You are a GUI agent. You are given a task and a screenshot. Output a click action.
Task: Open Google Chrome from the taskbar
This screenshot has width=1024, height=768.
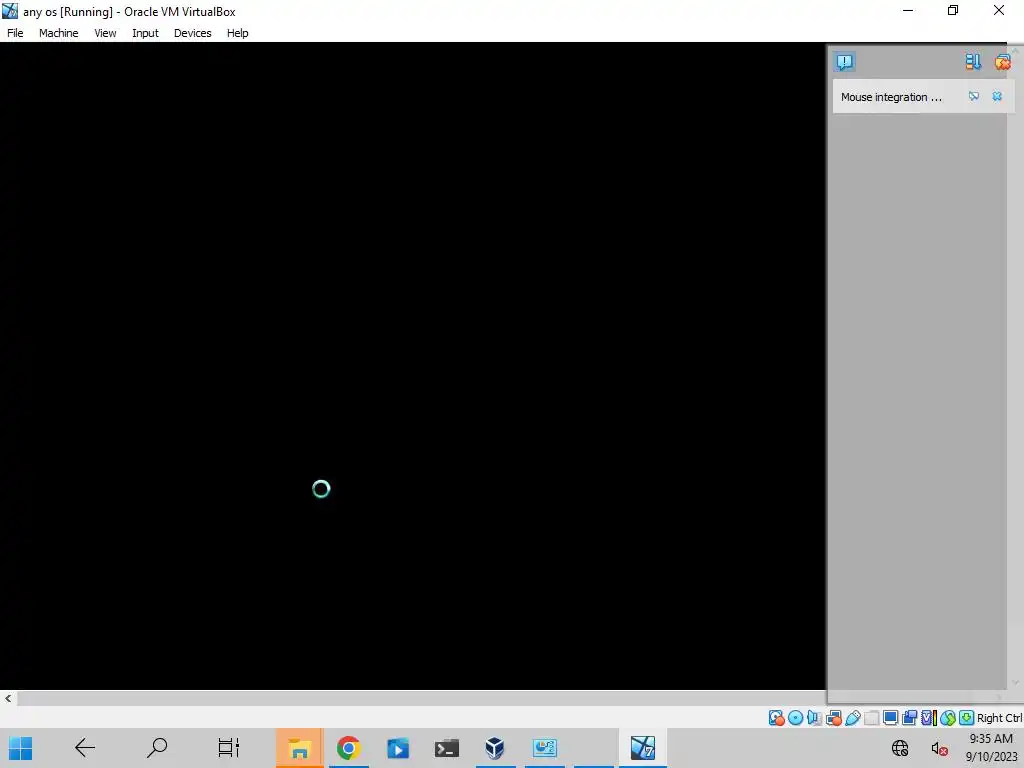349,748
